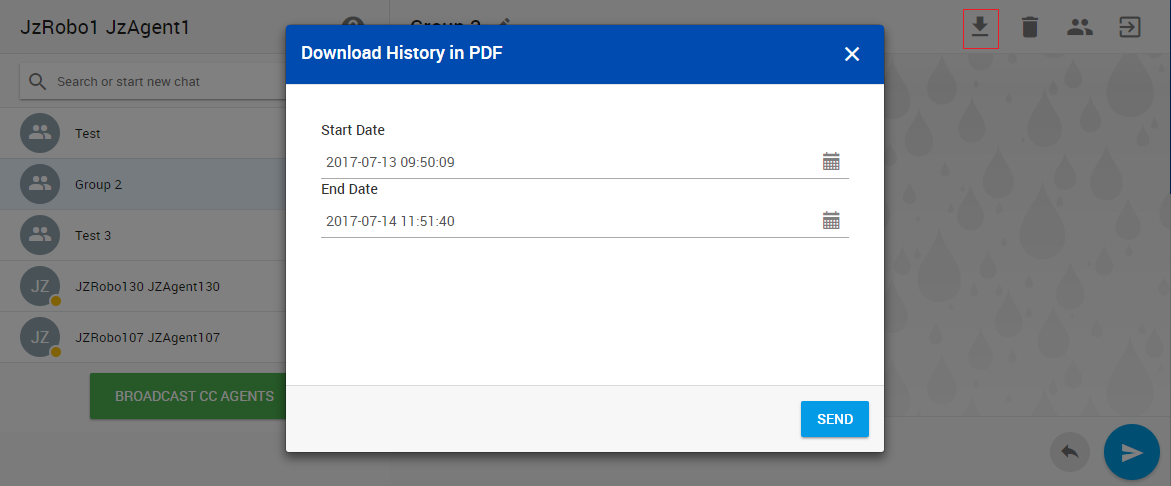The width and height of the screenshot is (1171, 486).
Task: Open JZRobo107 JZAgent107 chat
Action: click(x=145, y=338)
